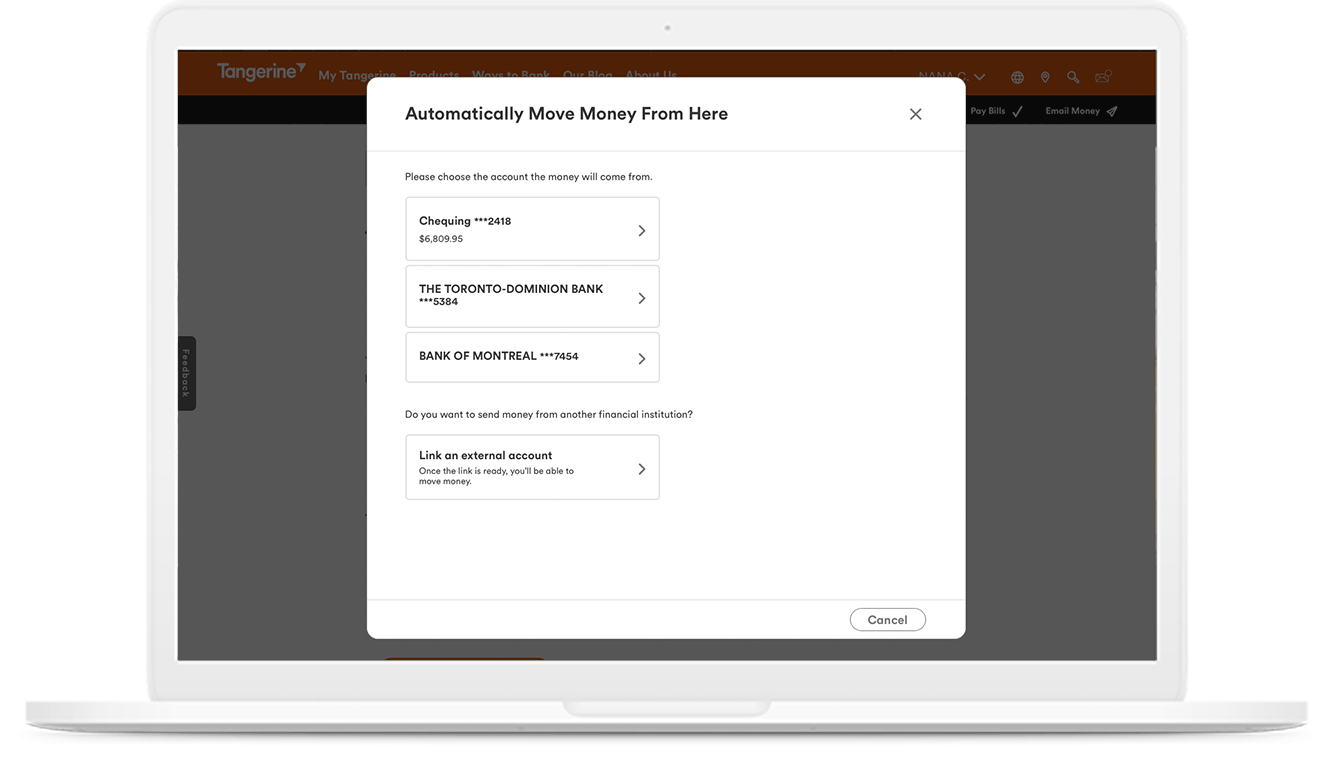
Task: Click the Email Money shortcut
Action: pyautogui.click(x=1081, y=111)
